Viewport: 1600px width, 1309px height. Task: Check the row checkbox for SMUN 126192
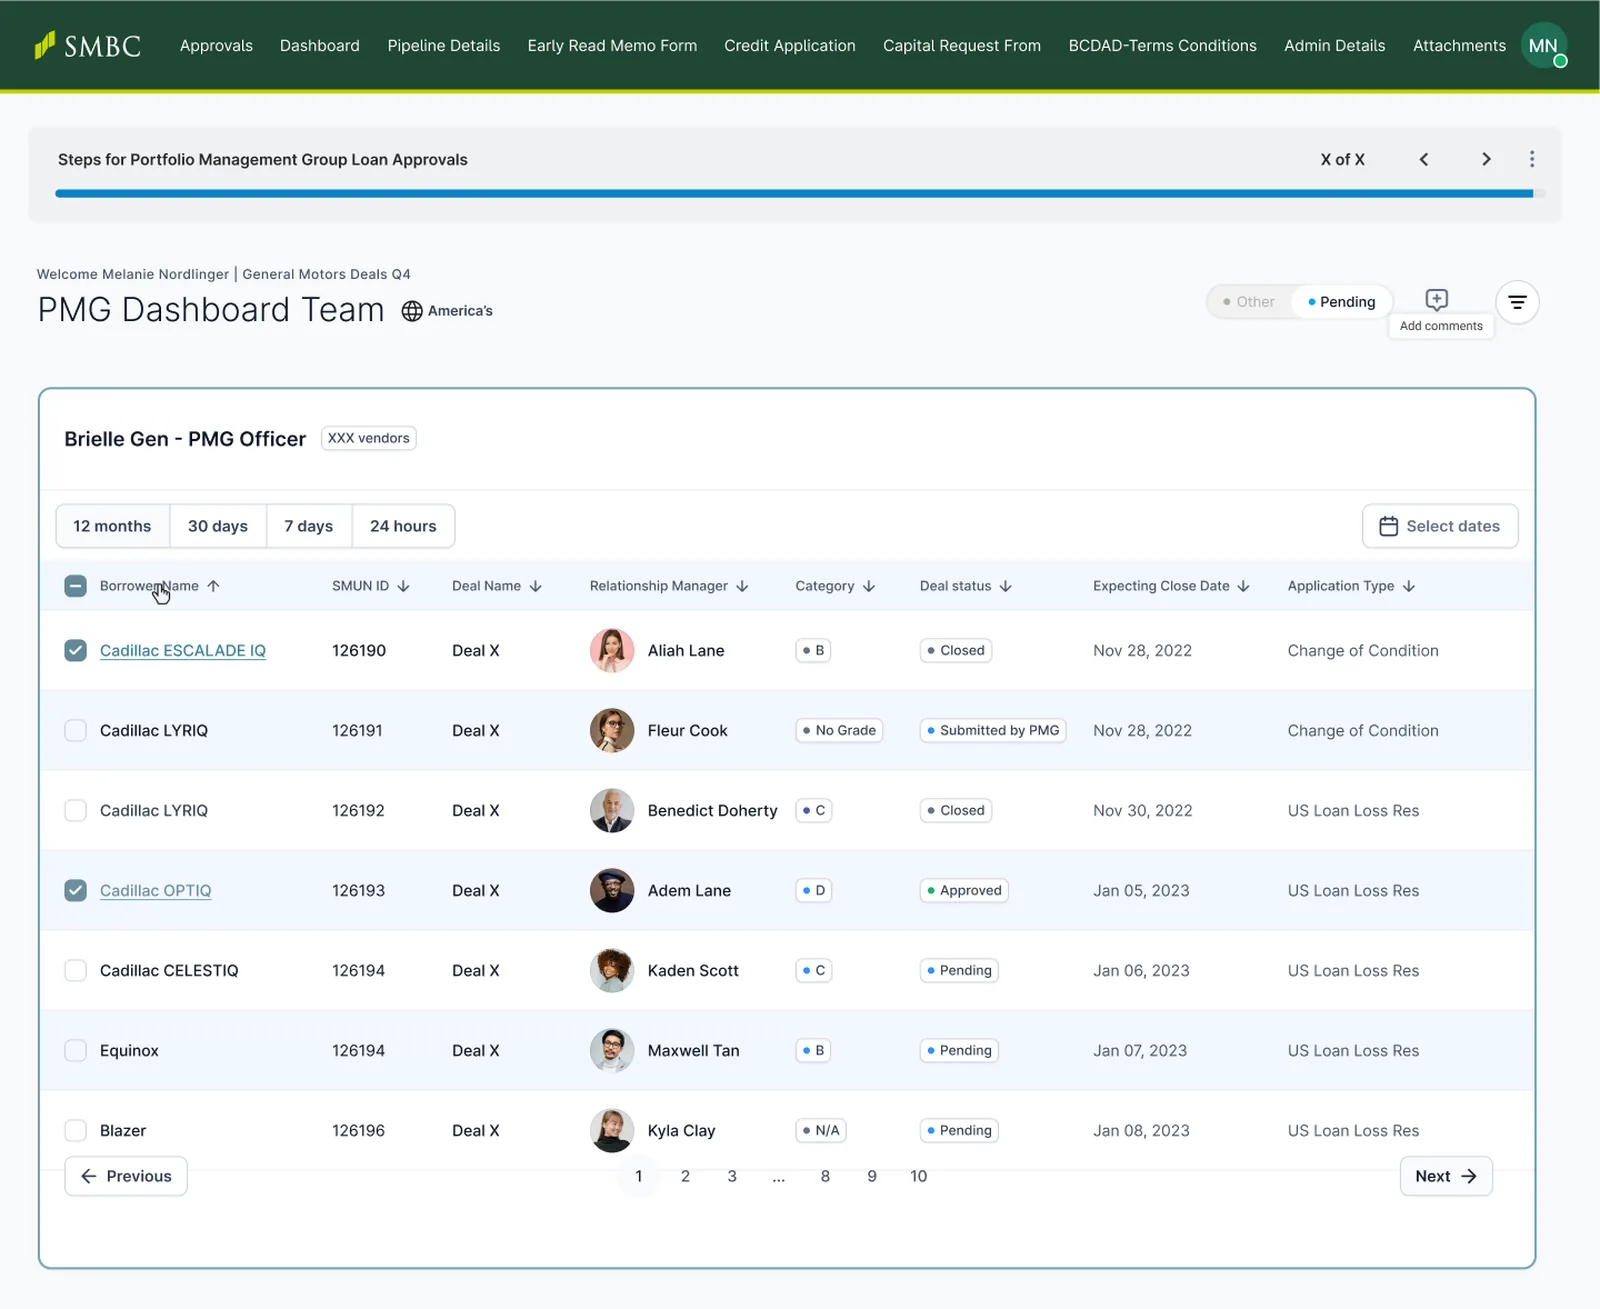pyautogui.click(x=75, y=810)
